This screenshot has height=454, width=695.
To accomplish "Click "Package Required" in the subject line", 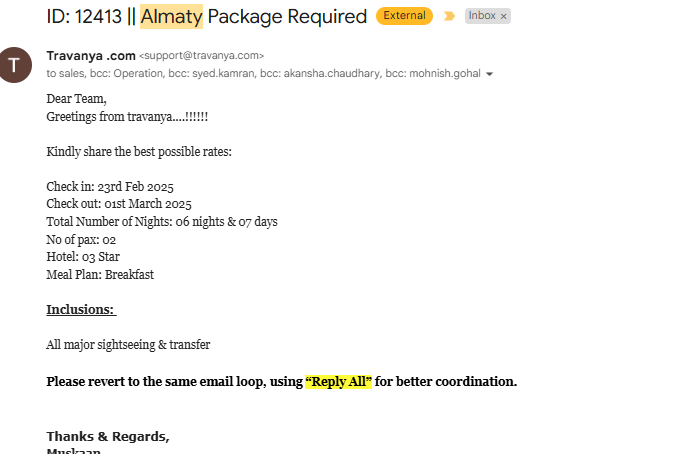I will coord(287,17).
